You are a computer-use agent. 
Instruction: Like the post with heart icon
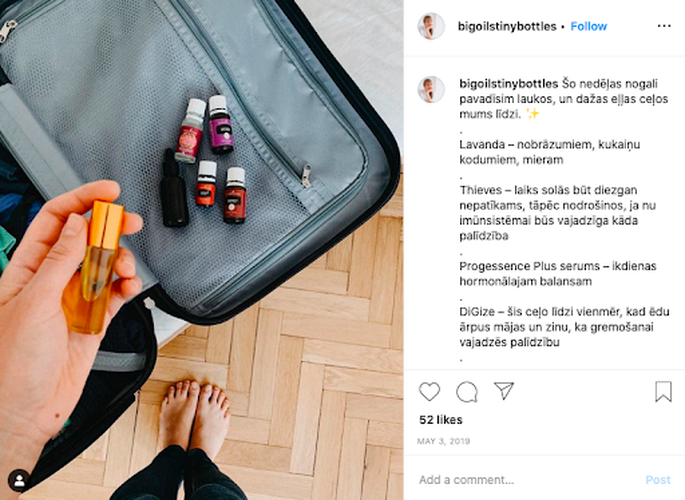(x=429, y=391)
